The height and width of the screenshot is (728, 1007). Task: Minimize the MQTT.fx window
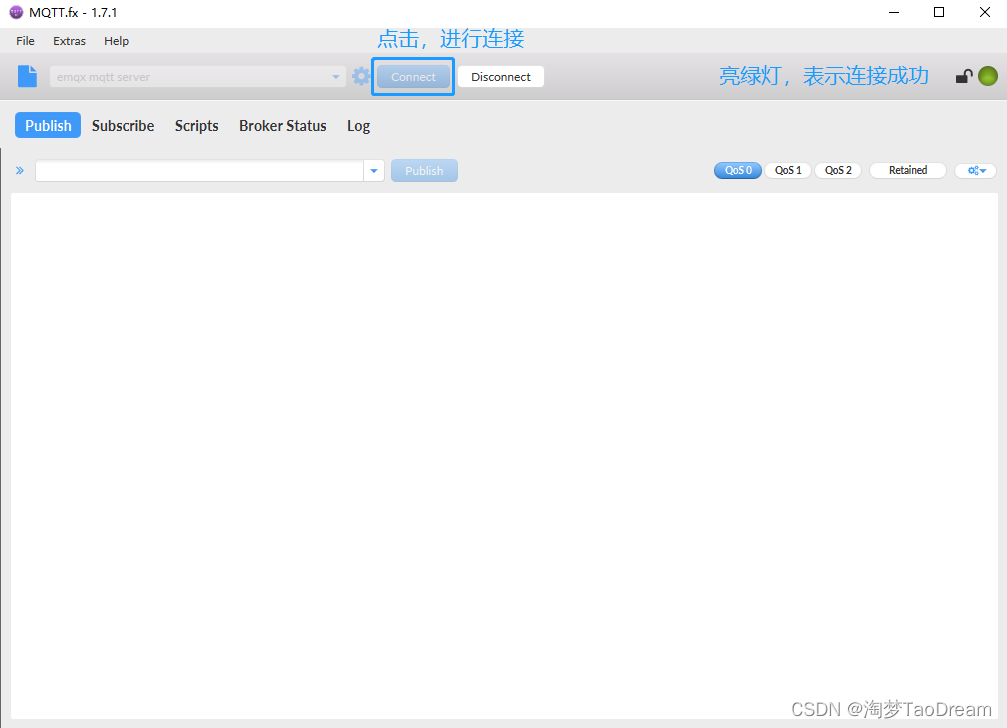point(893,13)
